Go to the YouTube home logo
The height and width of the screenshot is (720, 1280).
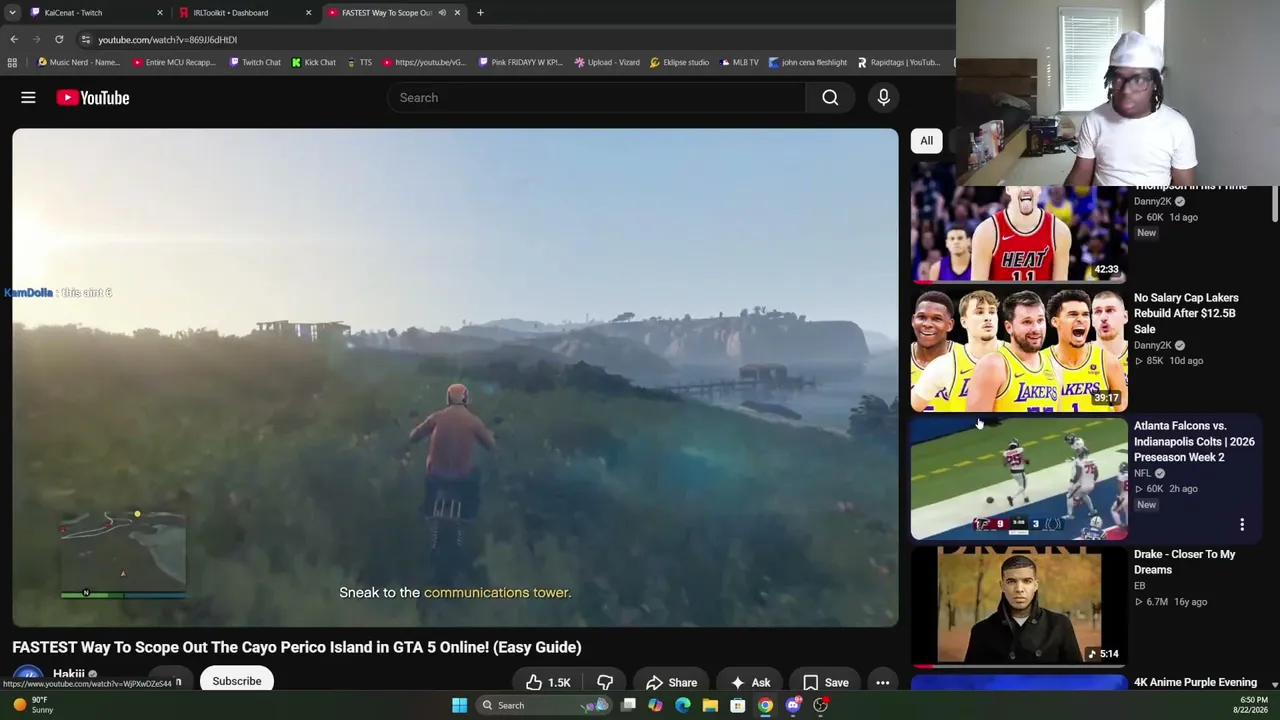click(93, 97)
